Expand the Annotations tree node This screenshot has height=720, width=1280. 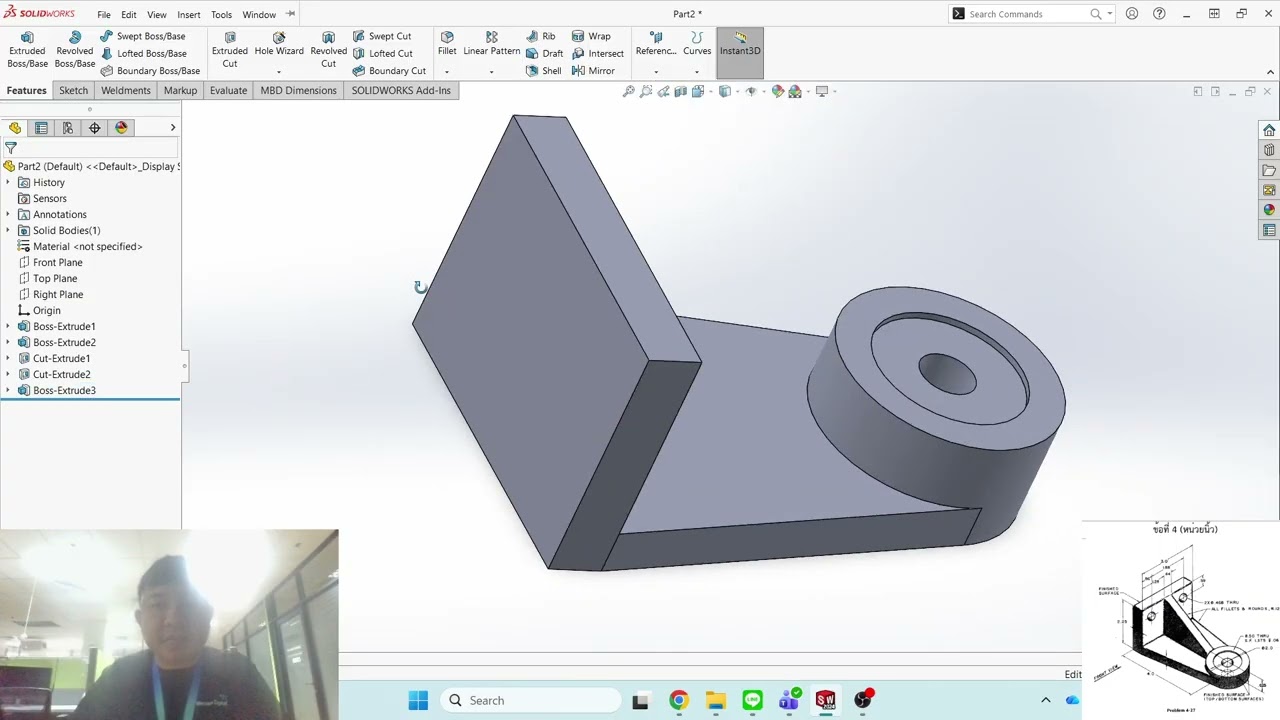point(8,215)
